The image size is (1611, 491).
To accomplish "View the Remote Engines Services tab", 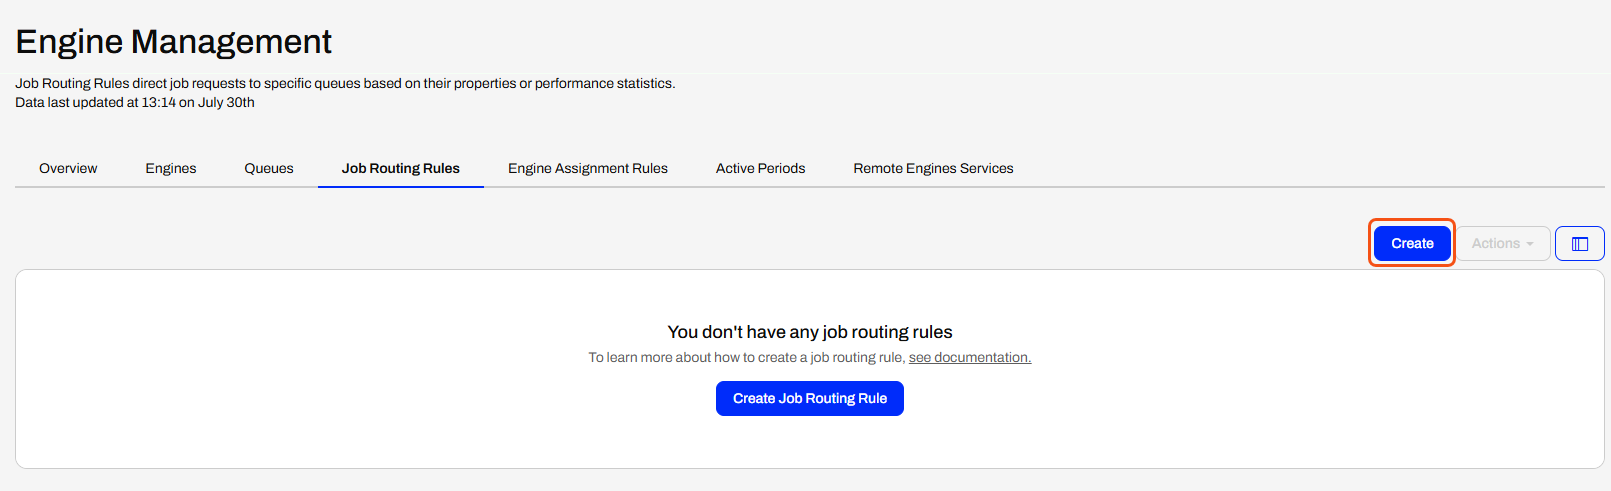I will tap(933, 168).
